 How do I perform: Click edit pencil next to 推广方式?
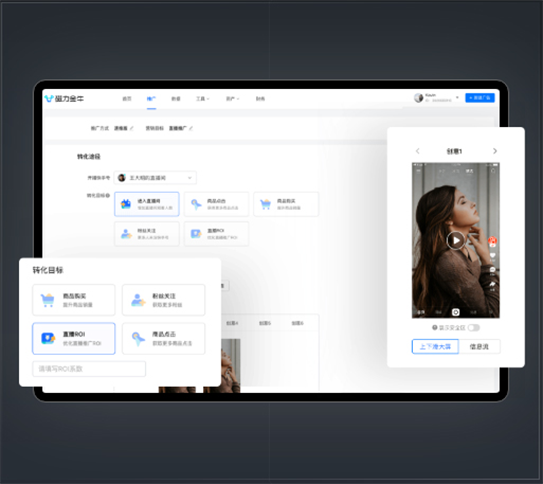coord(132,128)
